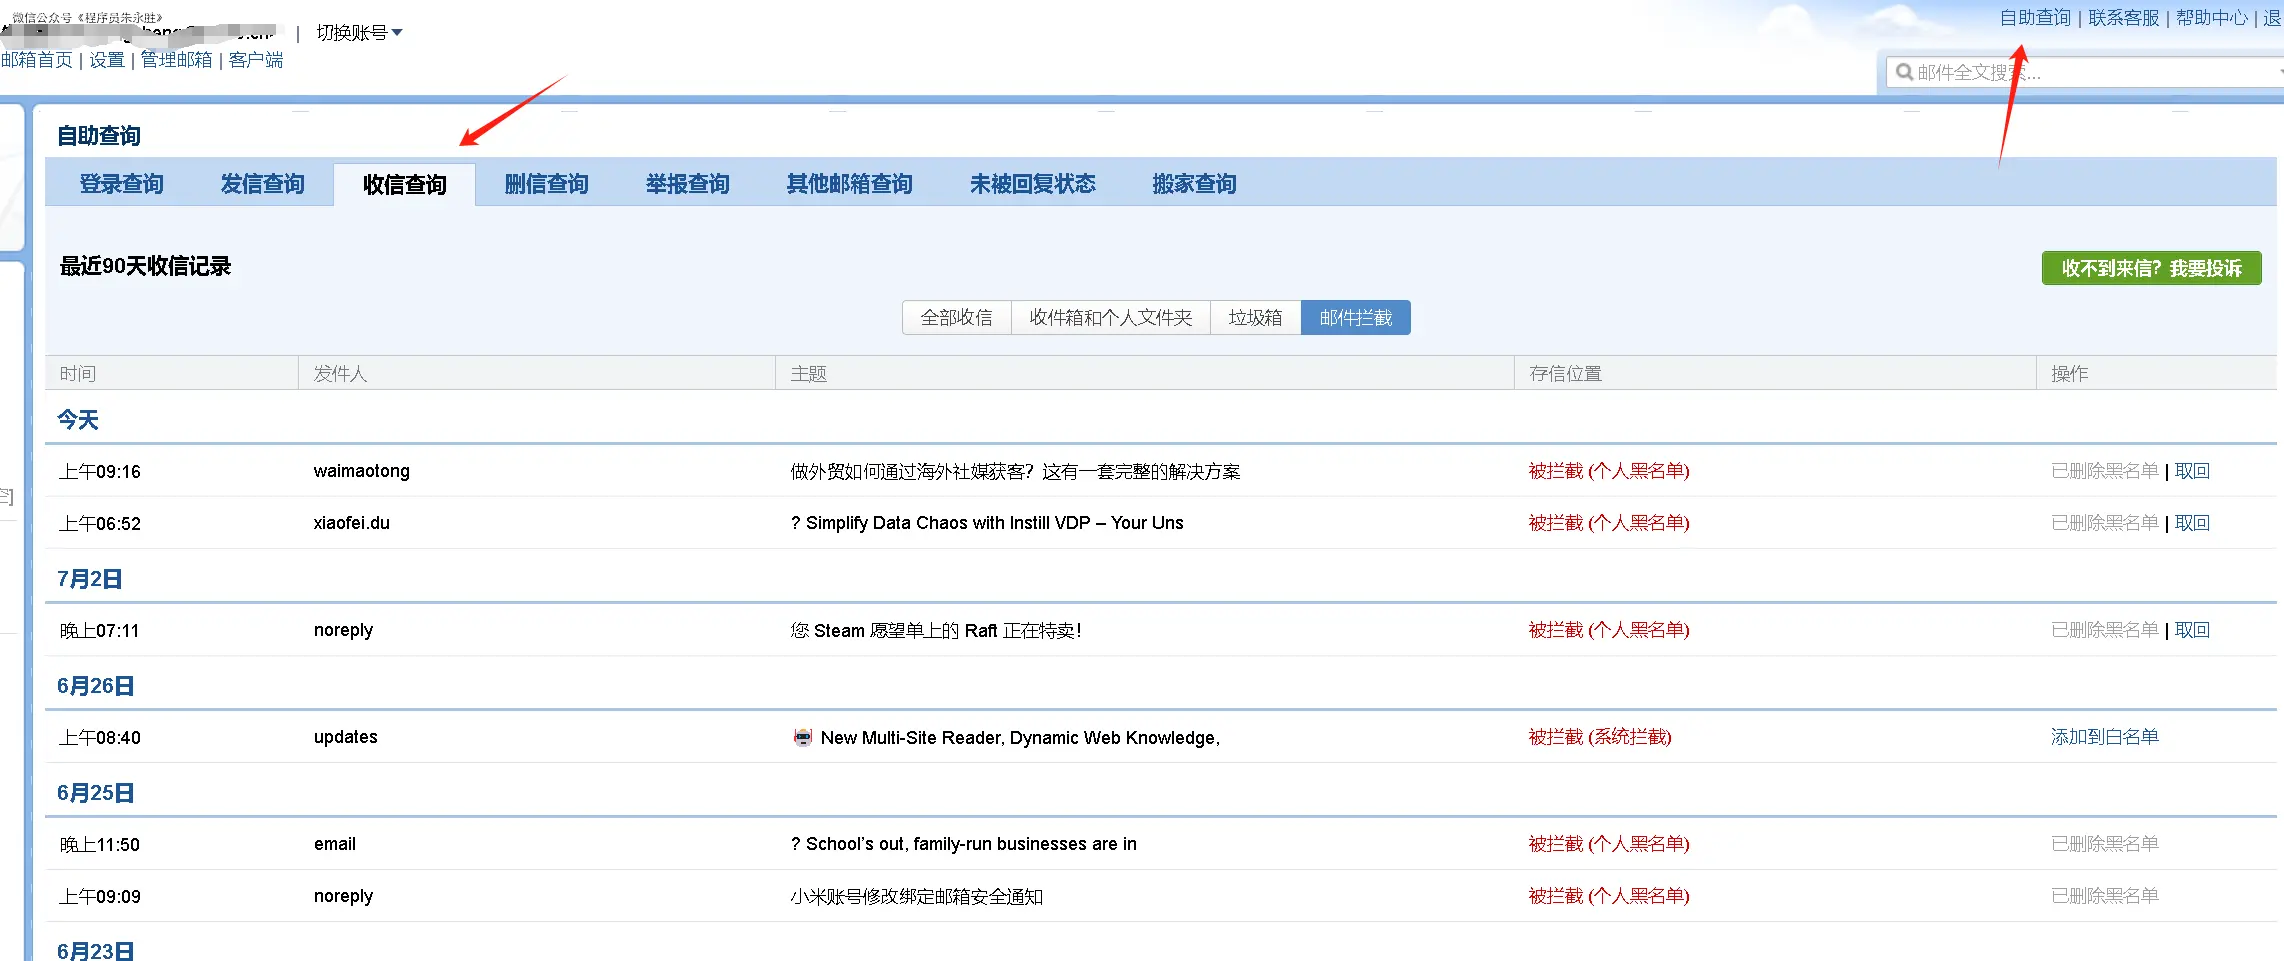
Task: Retrieve the Steam Raft noreply email
Action: point(2192,630)
